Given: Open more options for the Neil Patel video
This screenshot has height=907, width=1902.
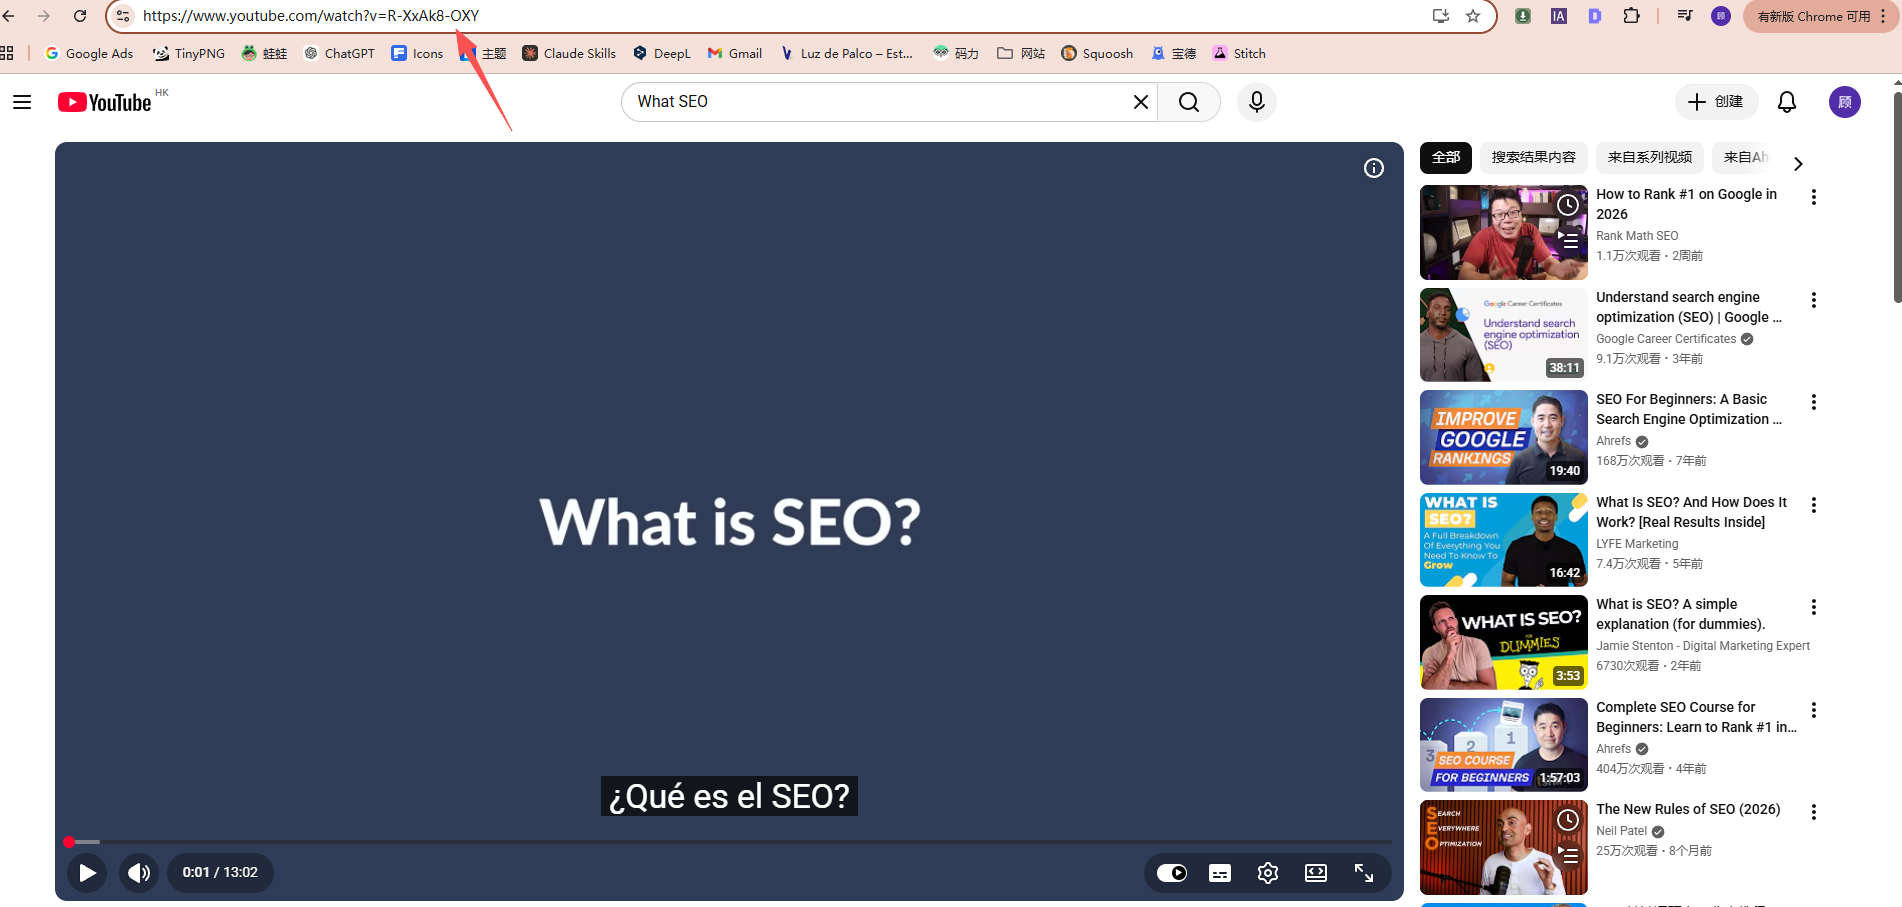Looking at the screenshot, I should [1813, 812].
